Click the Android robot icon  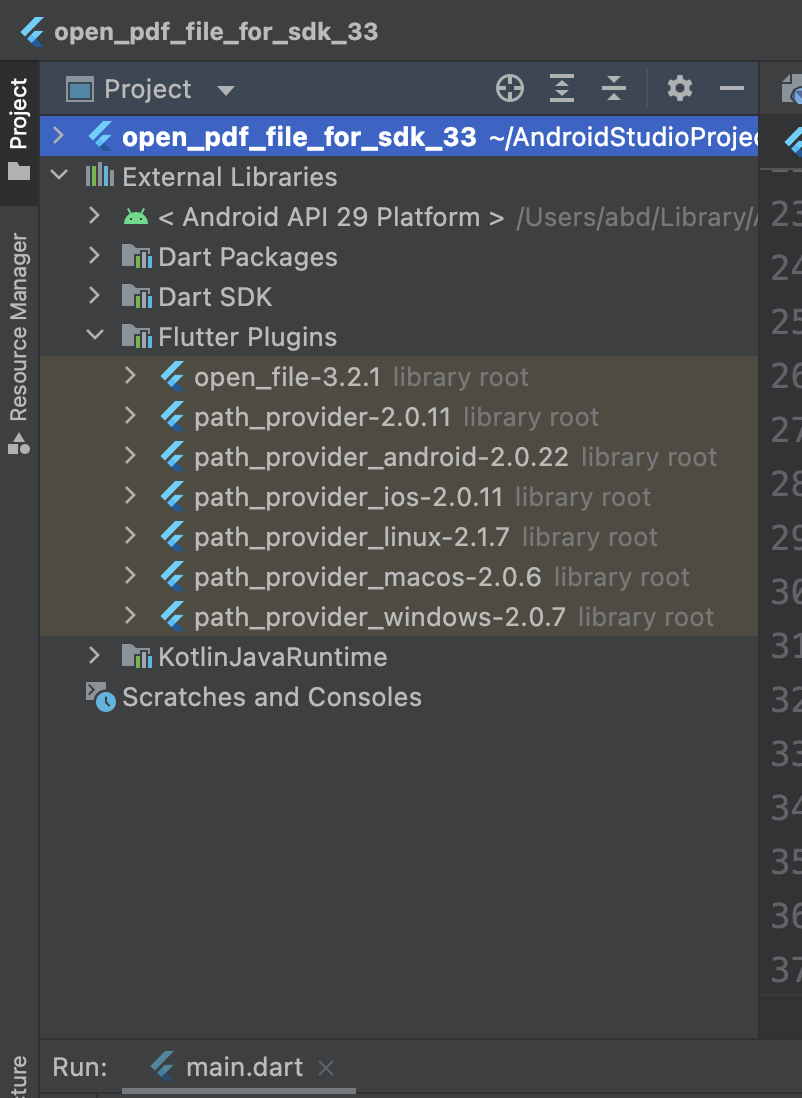click(136, 217)
